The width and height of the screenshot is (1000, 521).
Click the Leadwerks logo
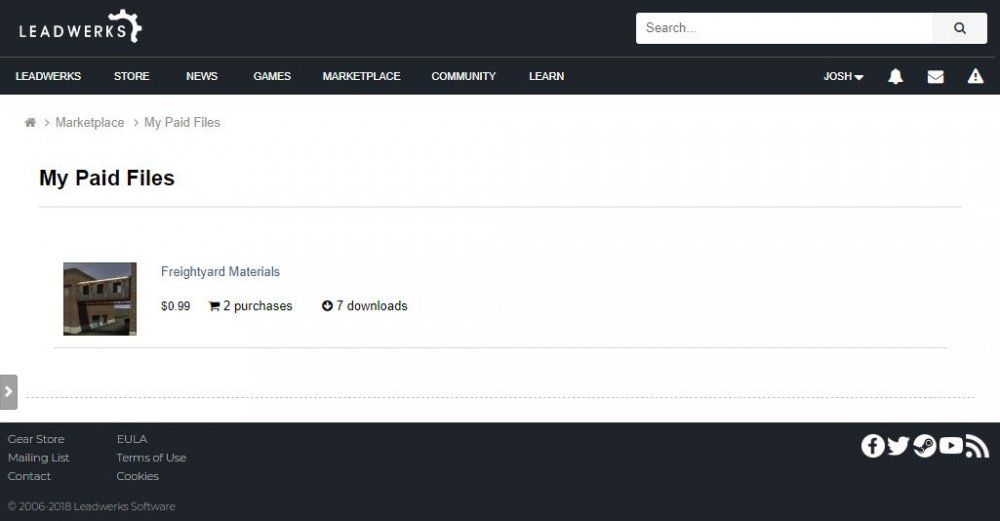(80, 27)
